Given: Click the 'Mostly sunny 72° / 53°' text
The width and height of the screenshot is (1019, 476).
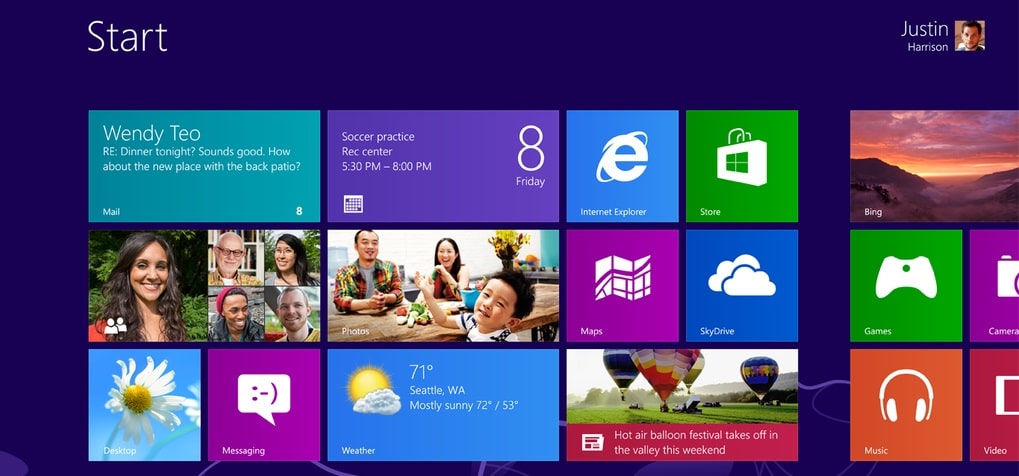Looking at the screenshot, I should [x=464, y=405].
